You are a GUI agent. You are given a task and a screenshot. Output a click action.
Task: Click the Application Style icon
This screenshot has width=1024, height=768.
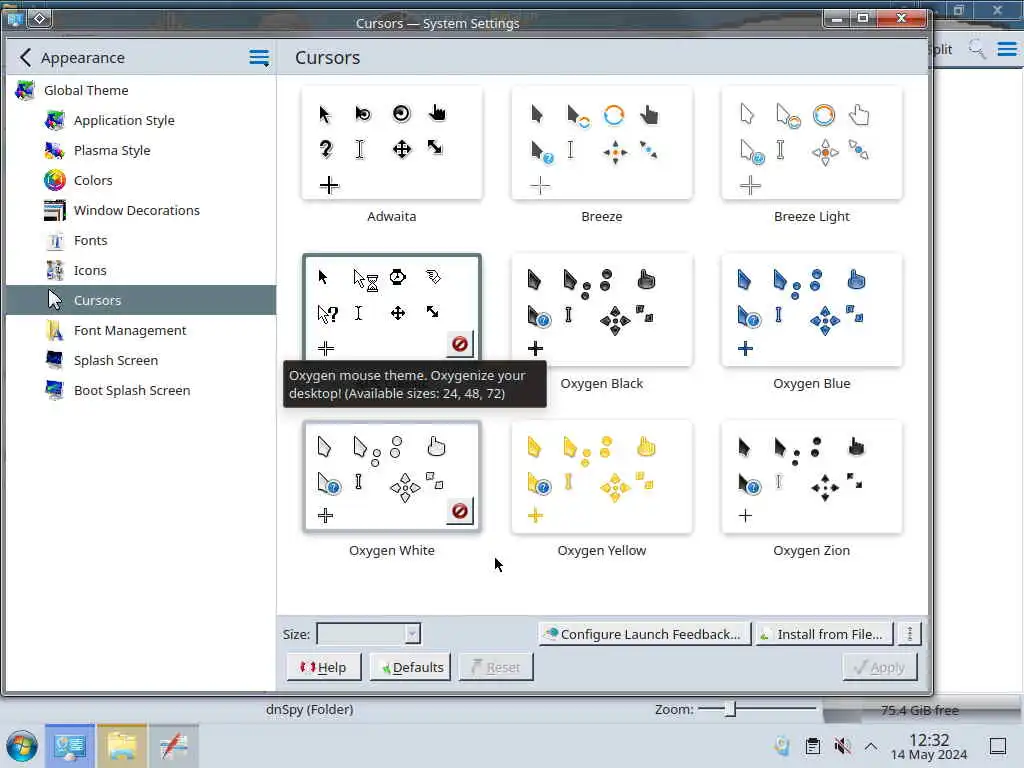(x=55, y=120)
